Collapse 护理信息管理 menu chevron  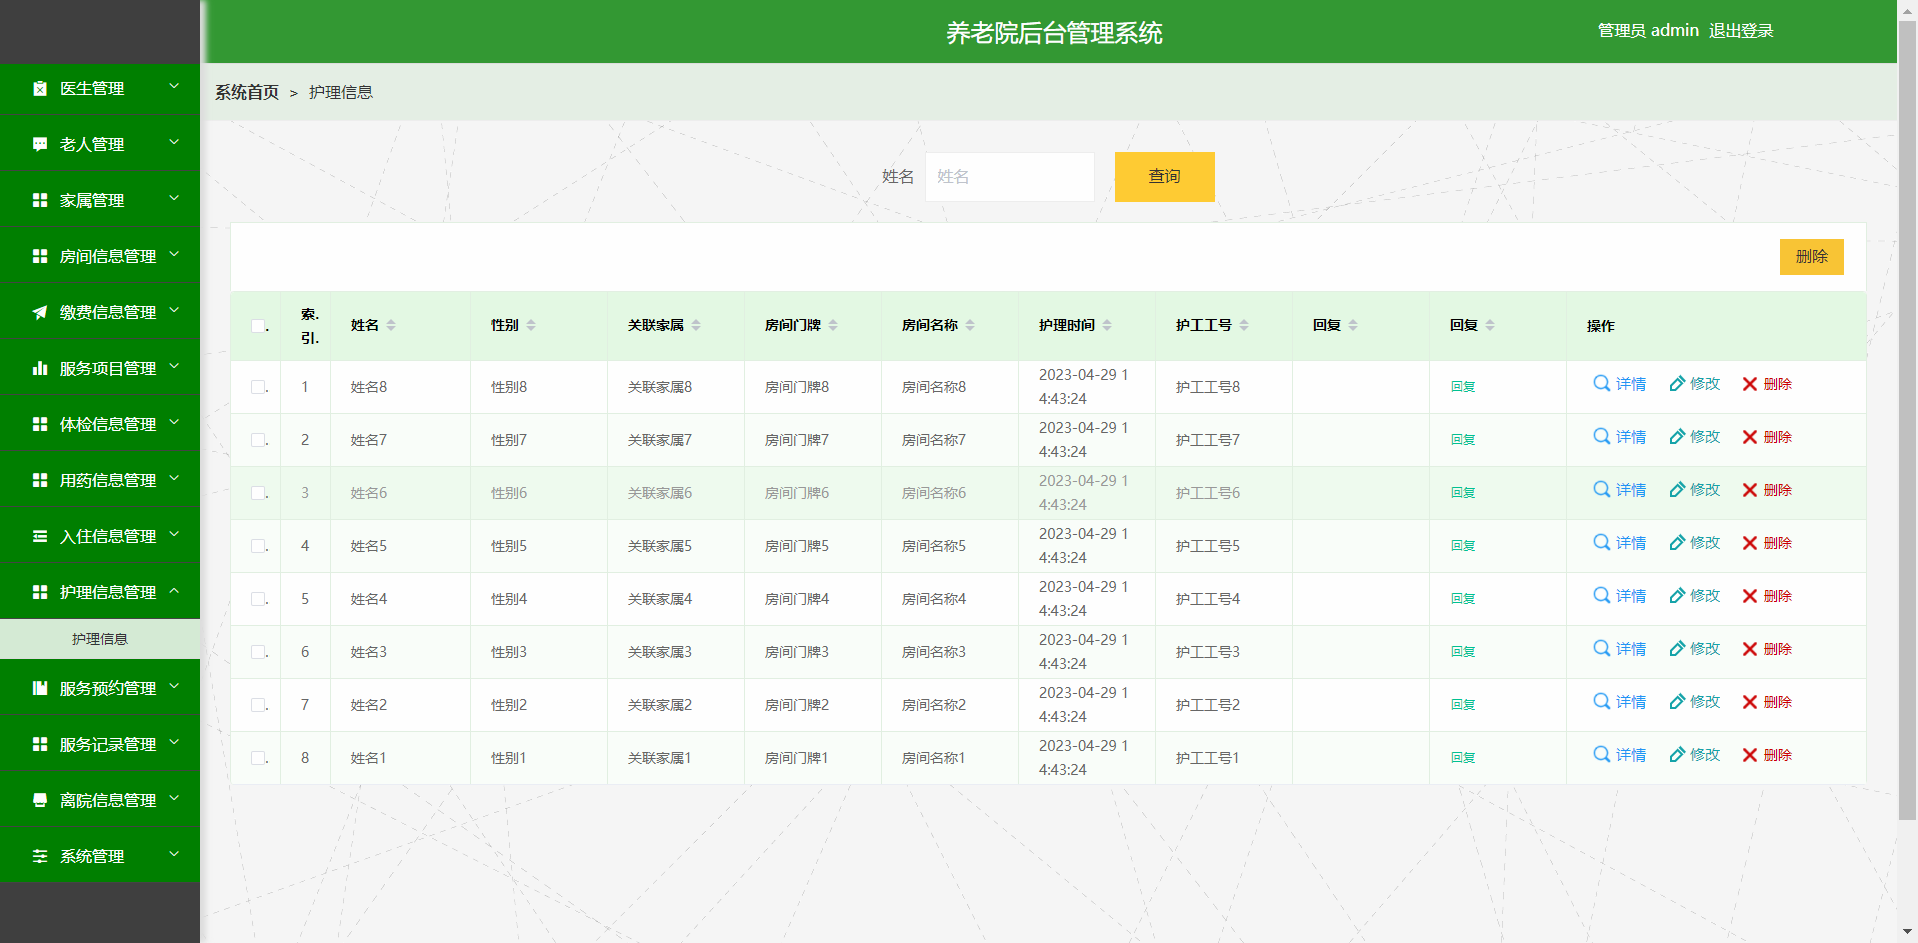point(174,591)
